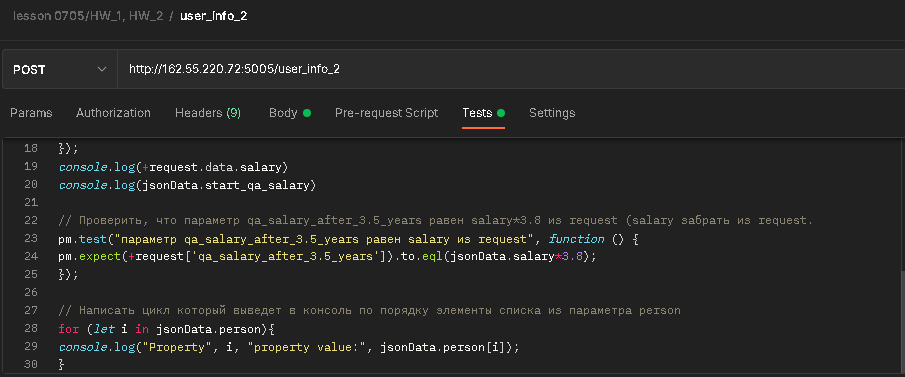Click line number 28 in the gutter
Screen dimensions: 905x377
pyautogui.click(x=31, y=329)
